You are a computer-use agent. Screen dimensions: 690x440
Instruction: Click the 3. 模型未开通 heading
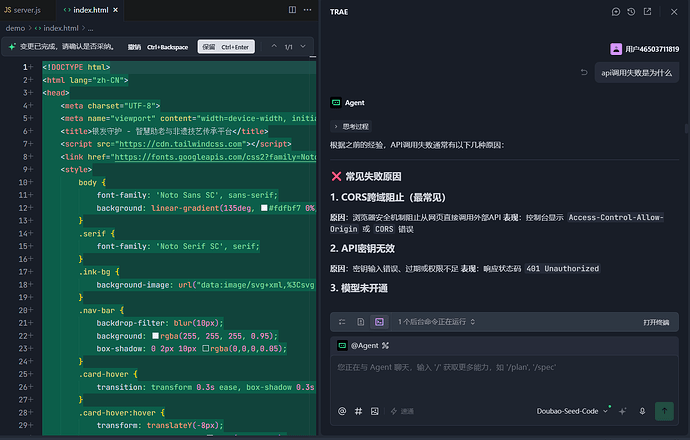tap(359, 288)
